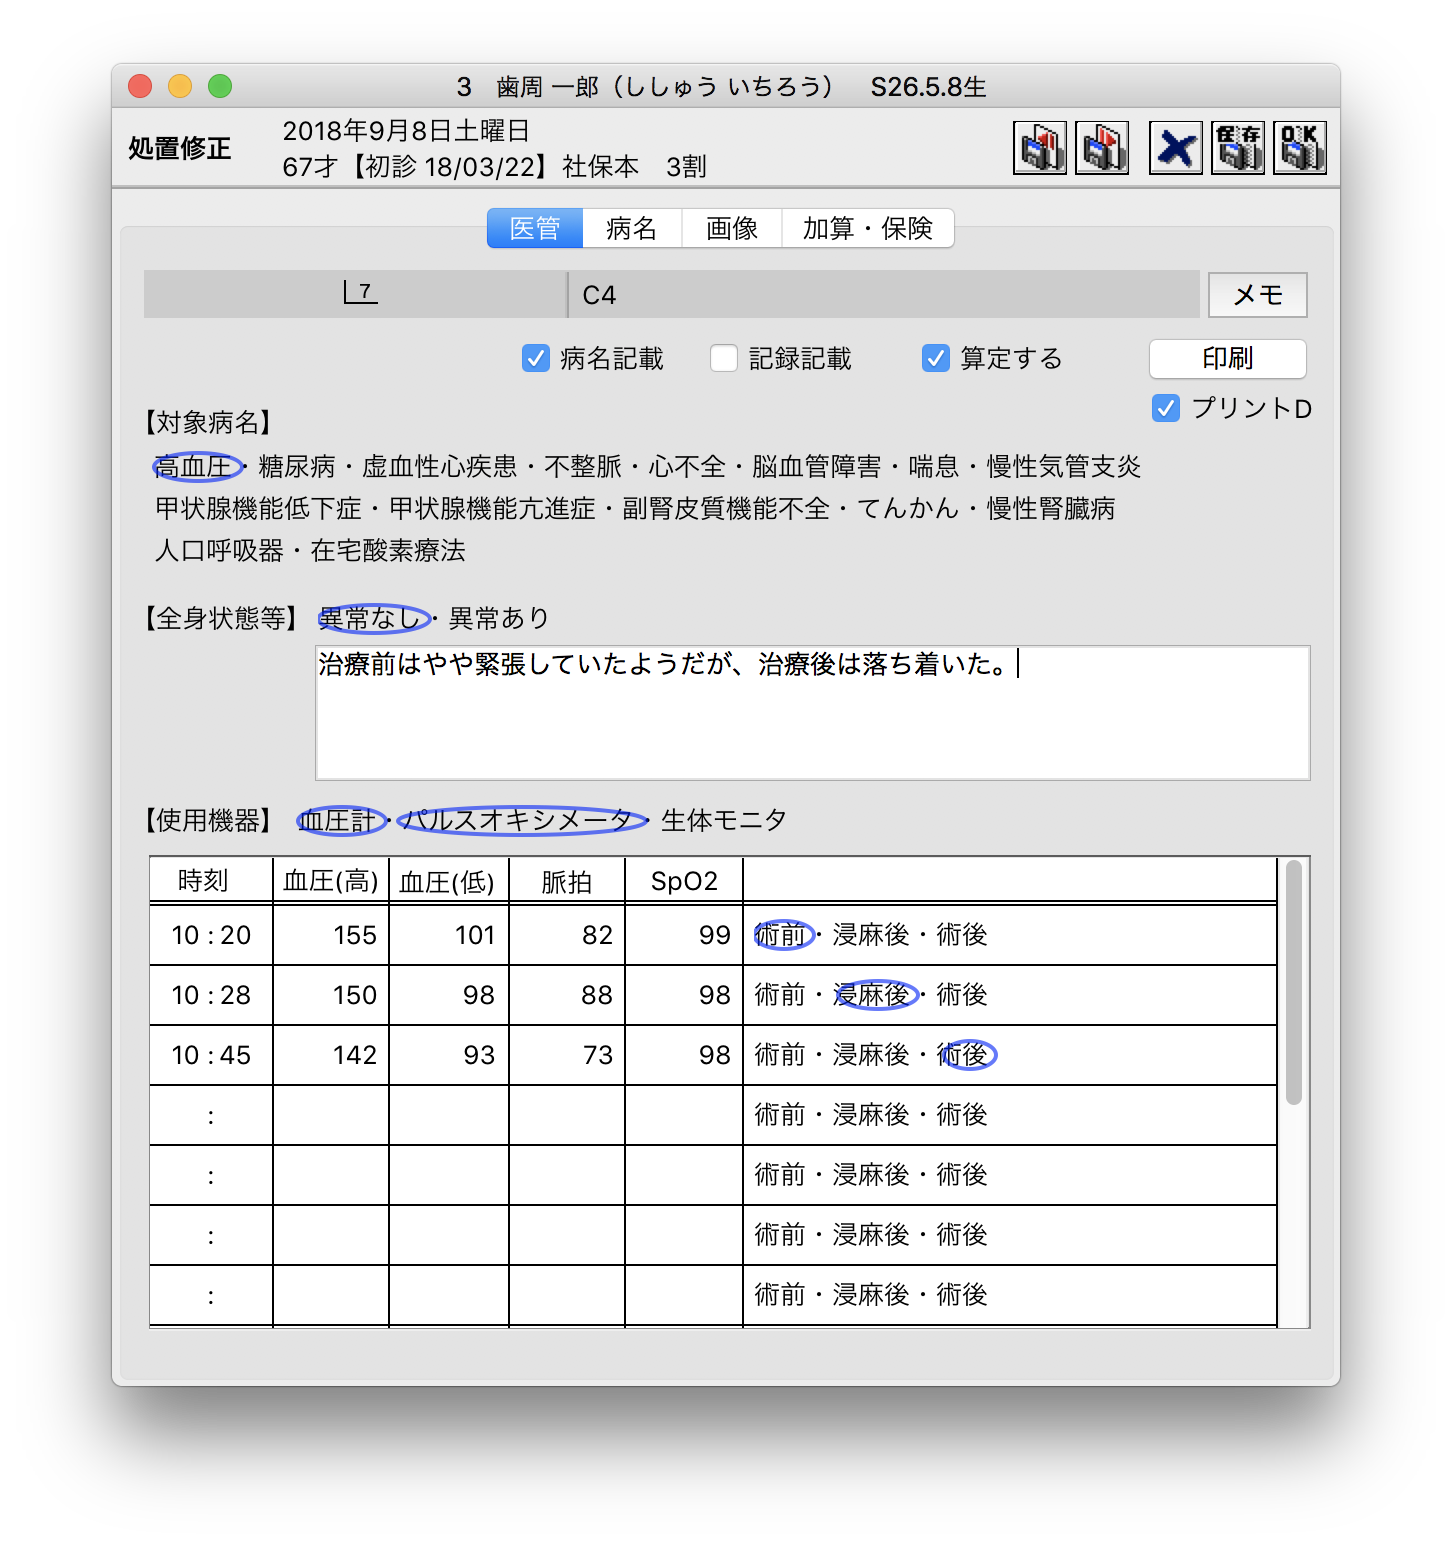Click the SpO2 value 99
The width and height of the screenshot is (1452, 1546).
pyautogui.click(x=684, y=935)
